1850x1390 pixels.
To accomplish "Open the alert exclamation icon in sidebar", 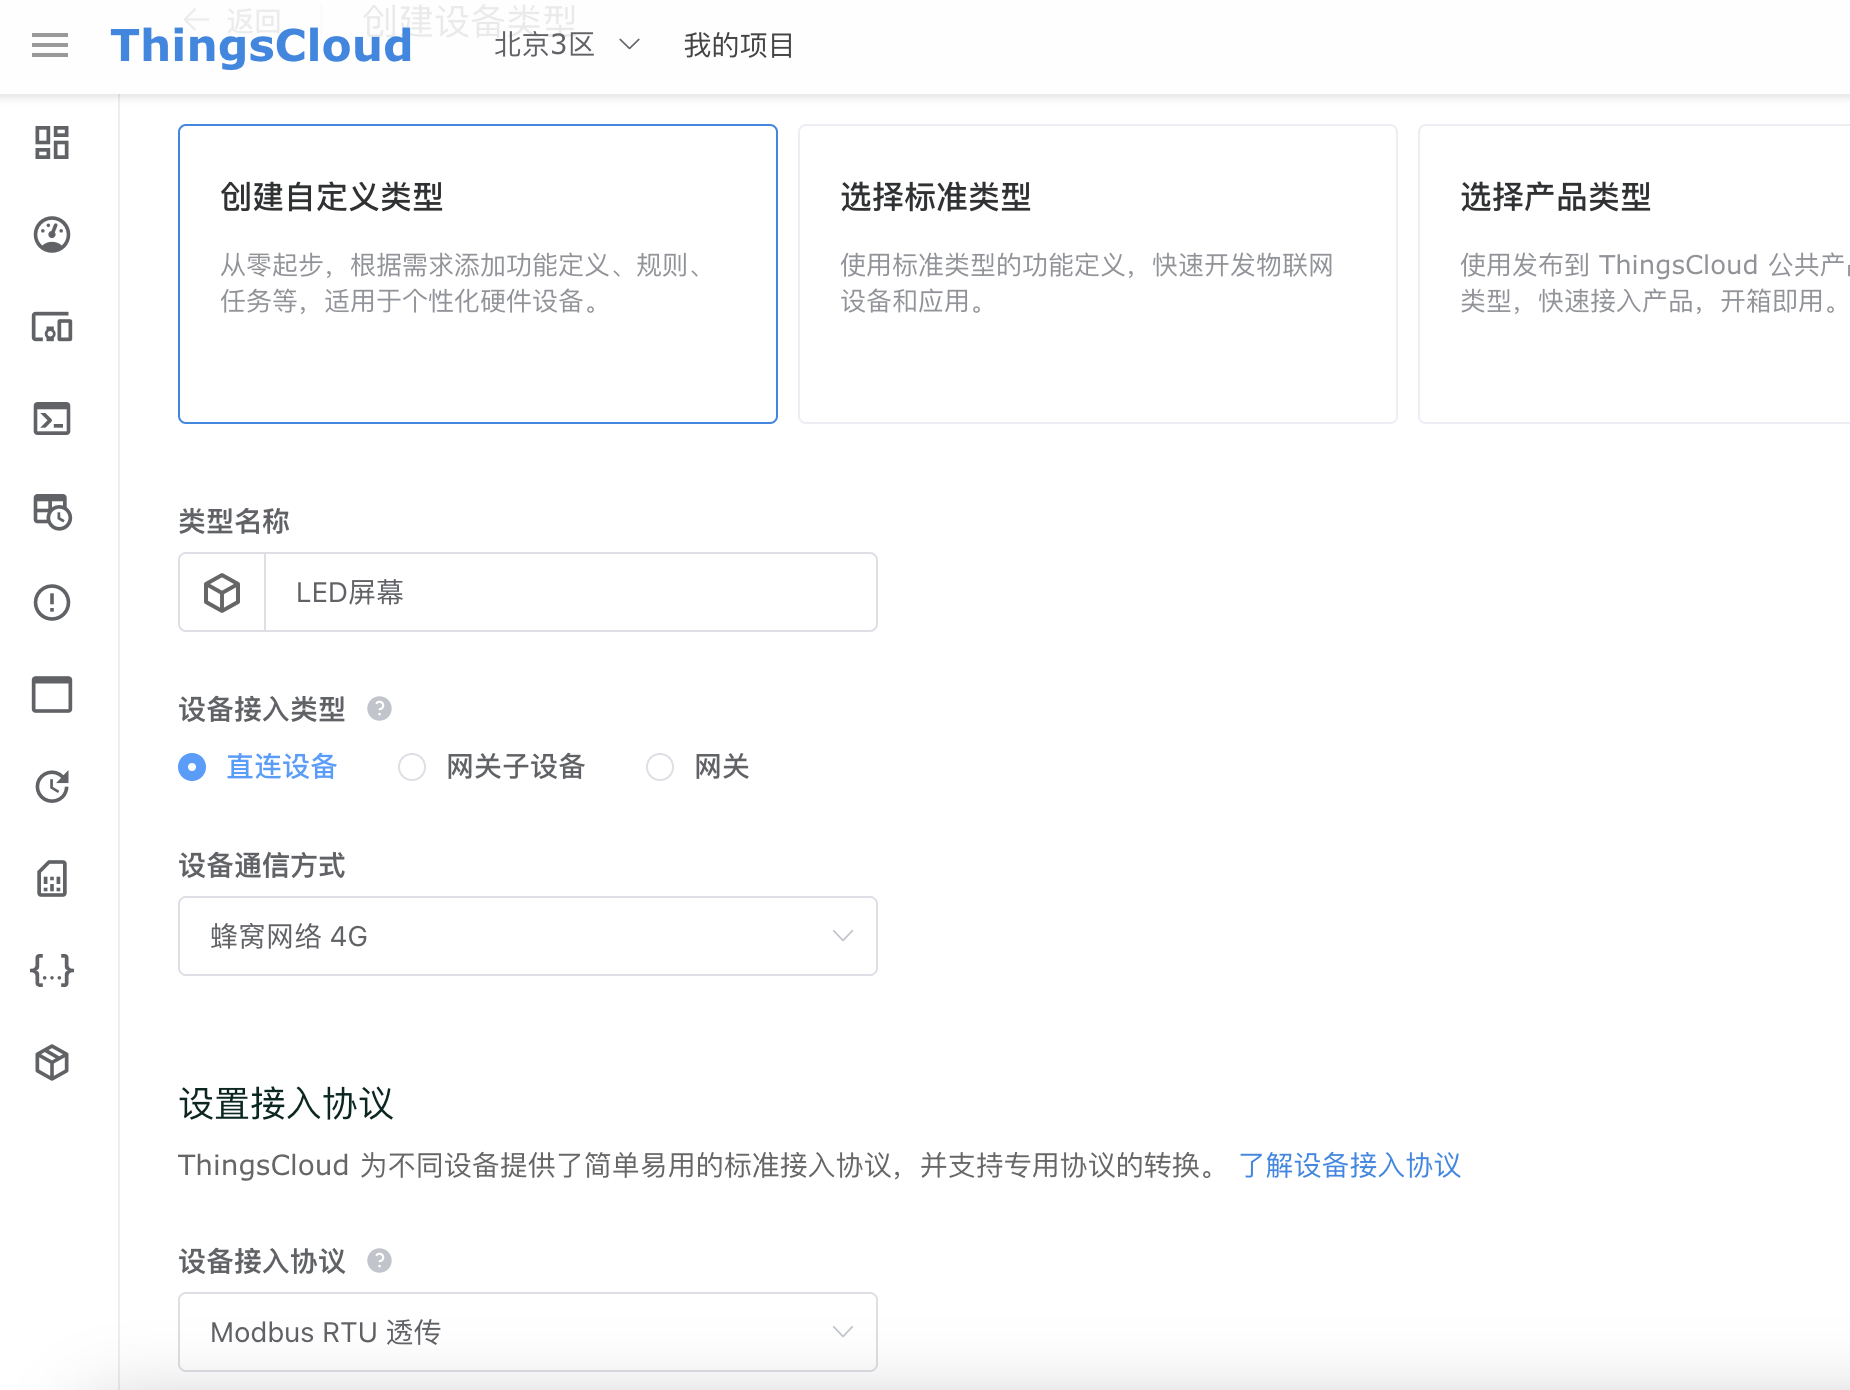I will click(52, 602).
